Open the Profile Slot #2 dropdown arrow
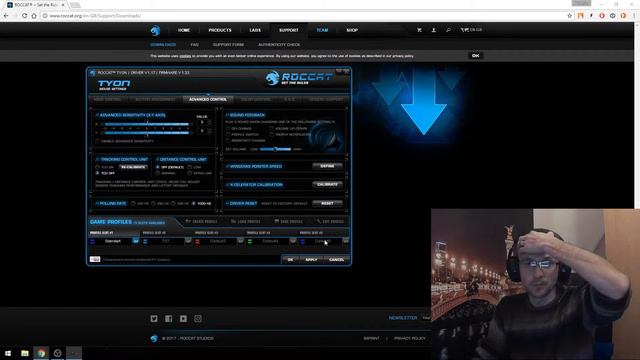 click(188, 241)
